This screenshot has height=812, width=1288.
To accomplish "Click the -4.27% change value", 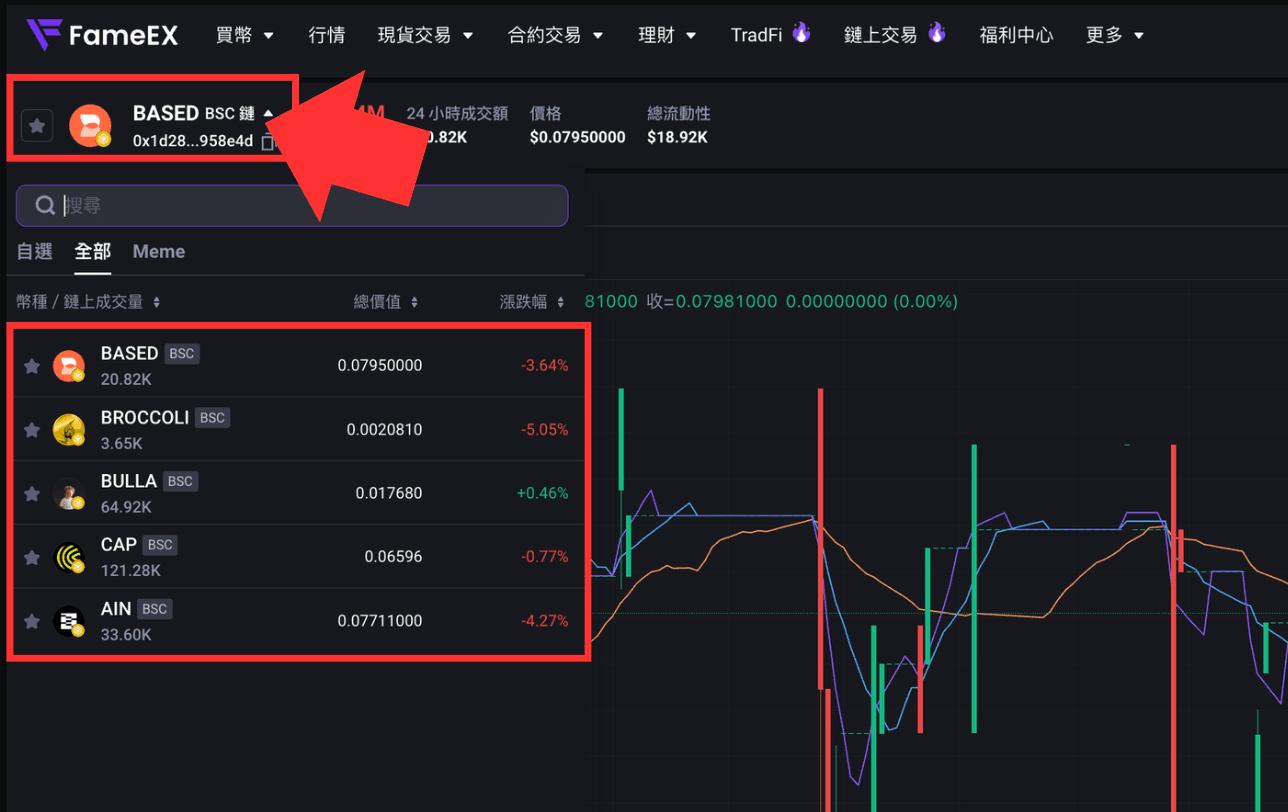I will 544,621.
